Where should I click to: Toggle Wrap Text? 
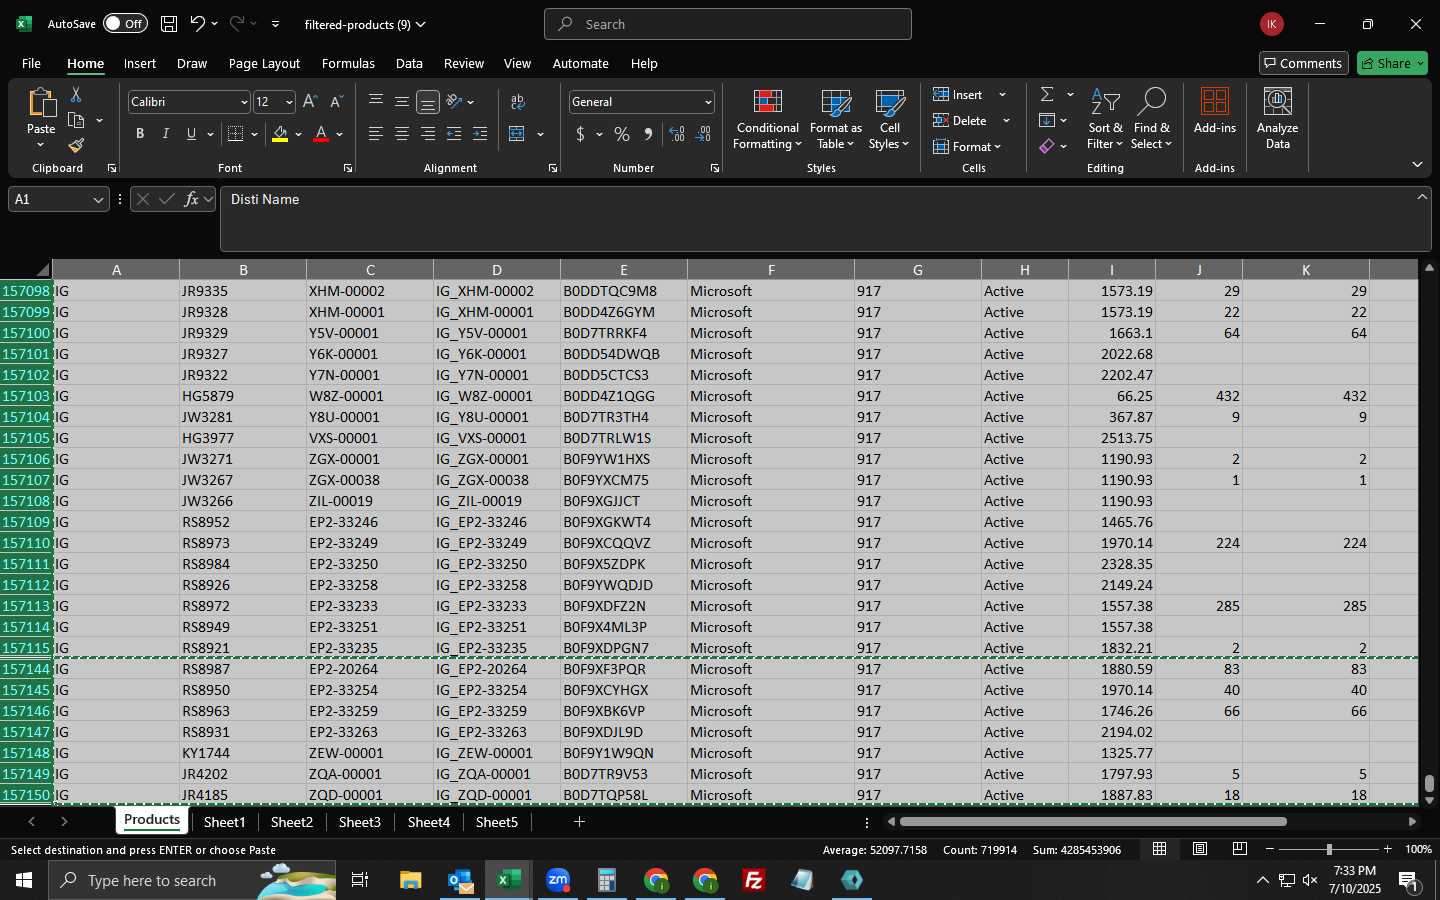click(517, 102)
